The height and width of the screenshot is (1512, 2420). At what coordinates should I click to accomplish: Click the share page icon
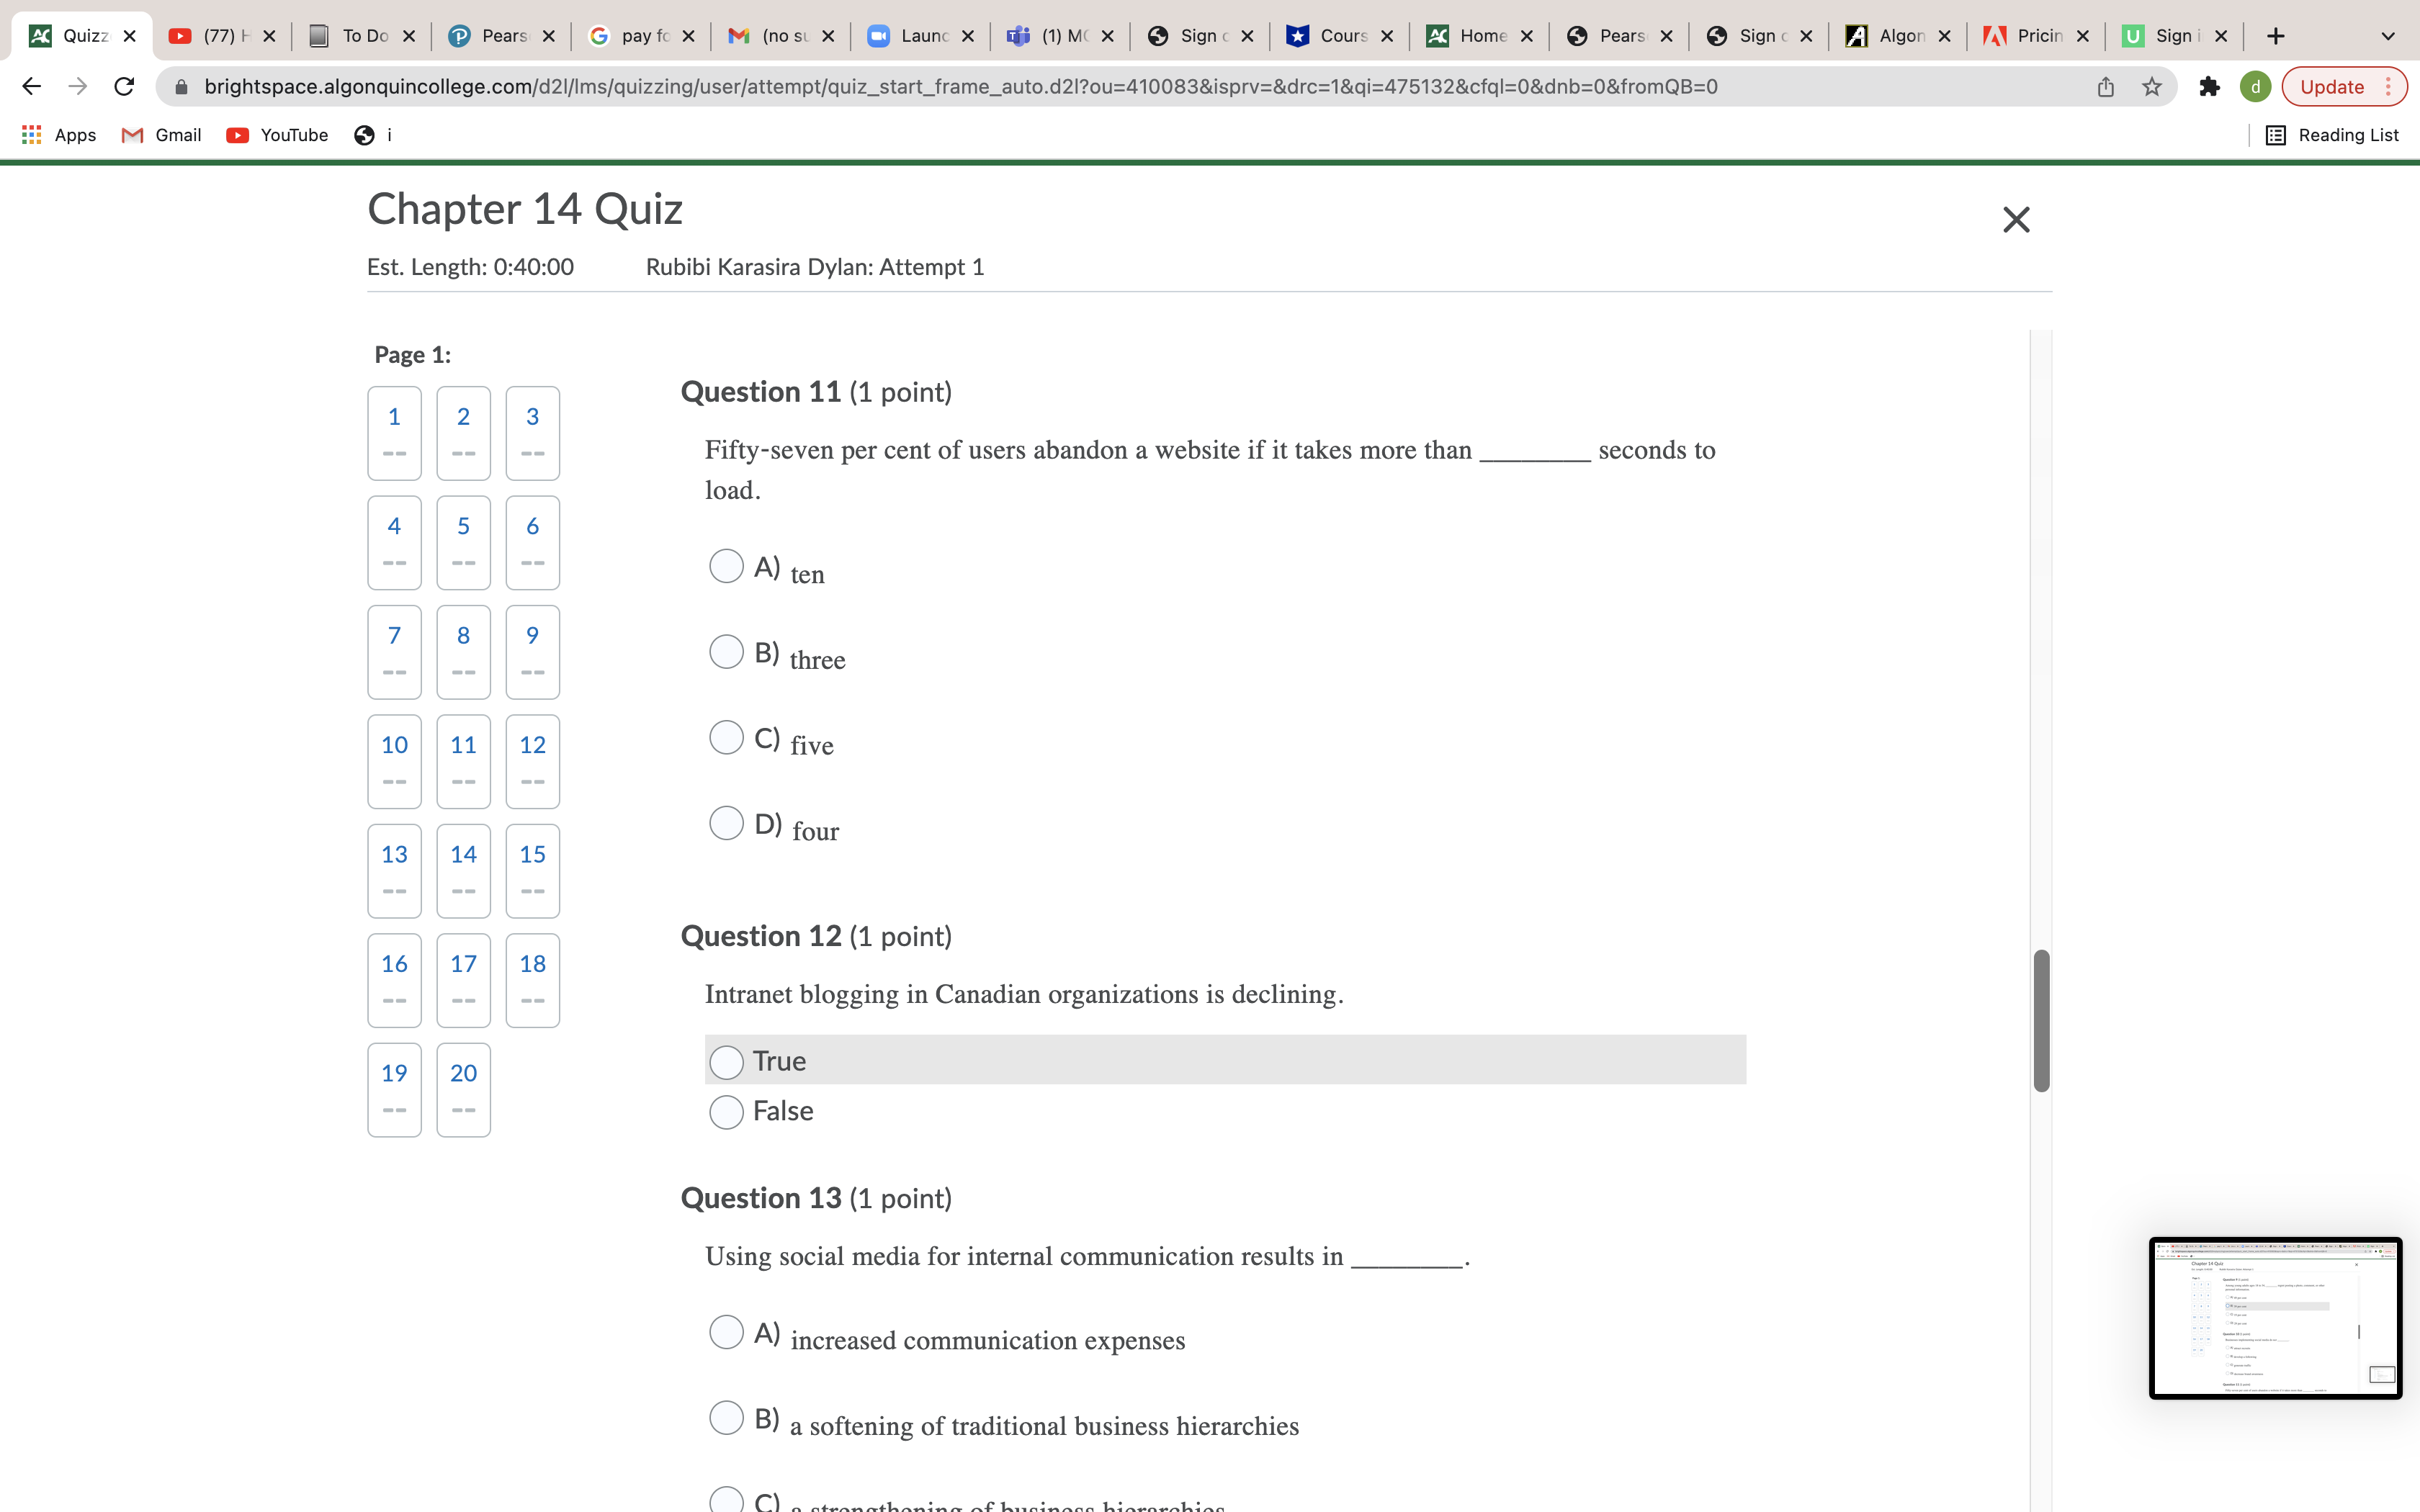(x=2105, y=87)
